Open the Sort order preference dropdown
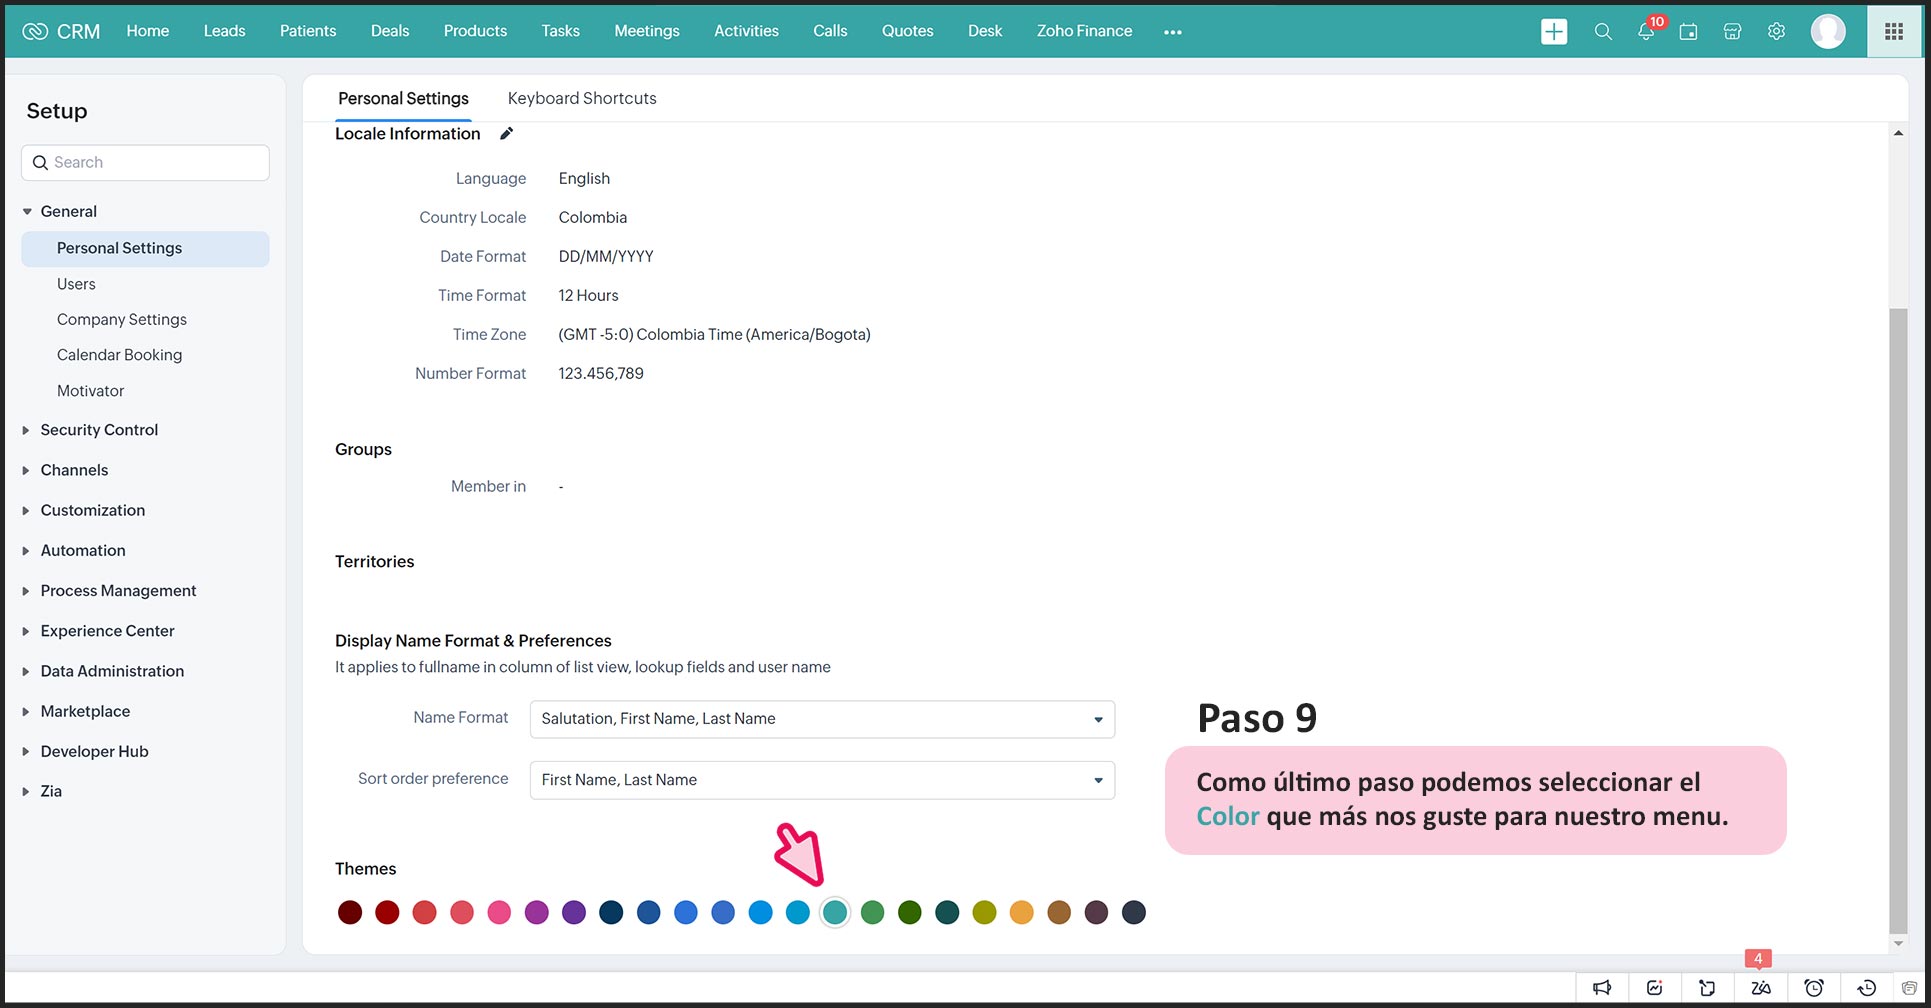 coord(822,780)
